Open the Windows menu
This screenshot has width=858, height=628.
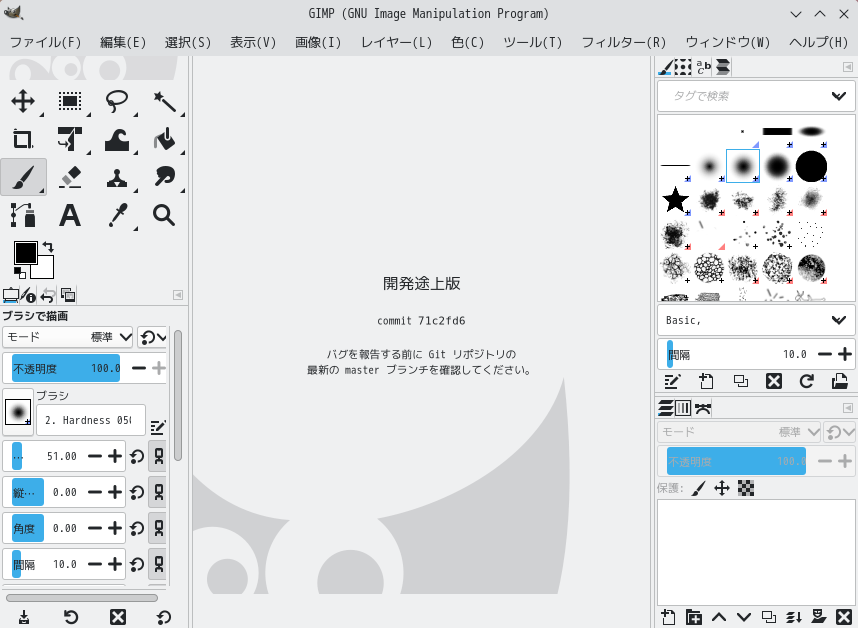[728, 42]
